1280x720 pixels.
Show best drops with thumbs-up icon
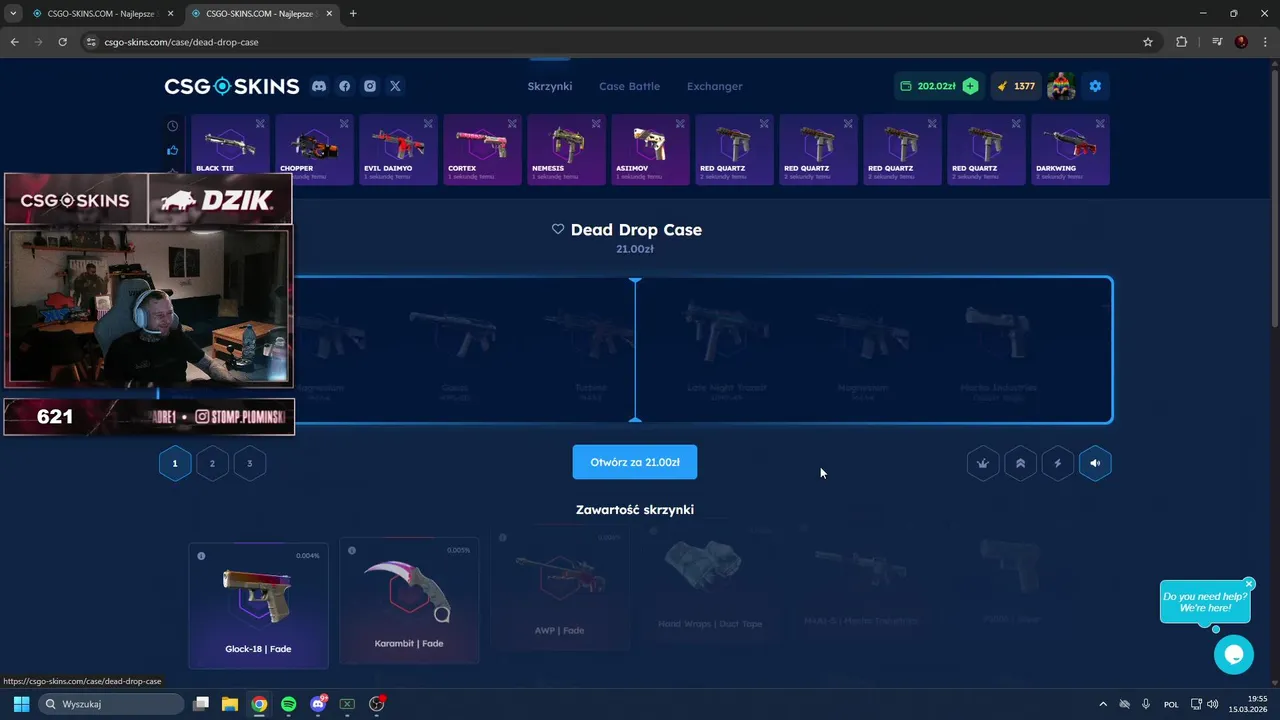coord(172,150)
